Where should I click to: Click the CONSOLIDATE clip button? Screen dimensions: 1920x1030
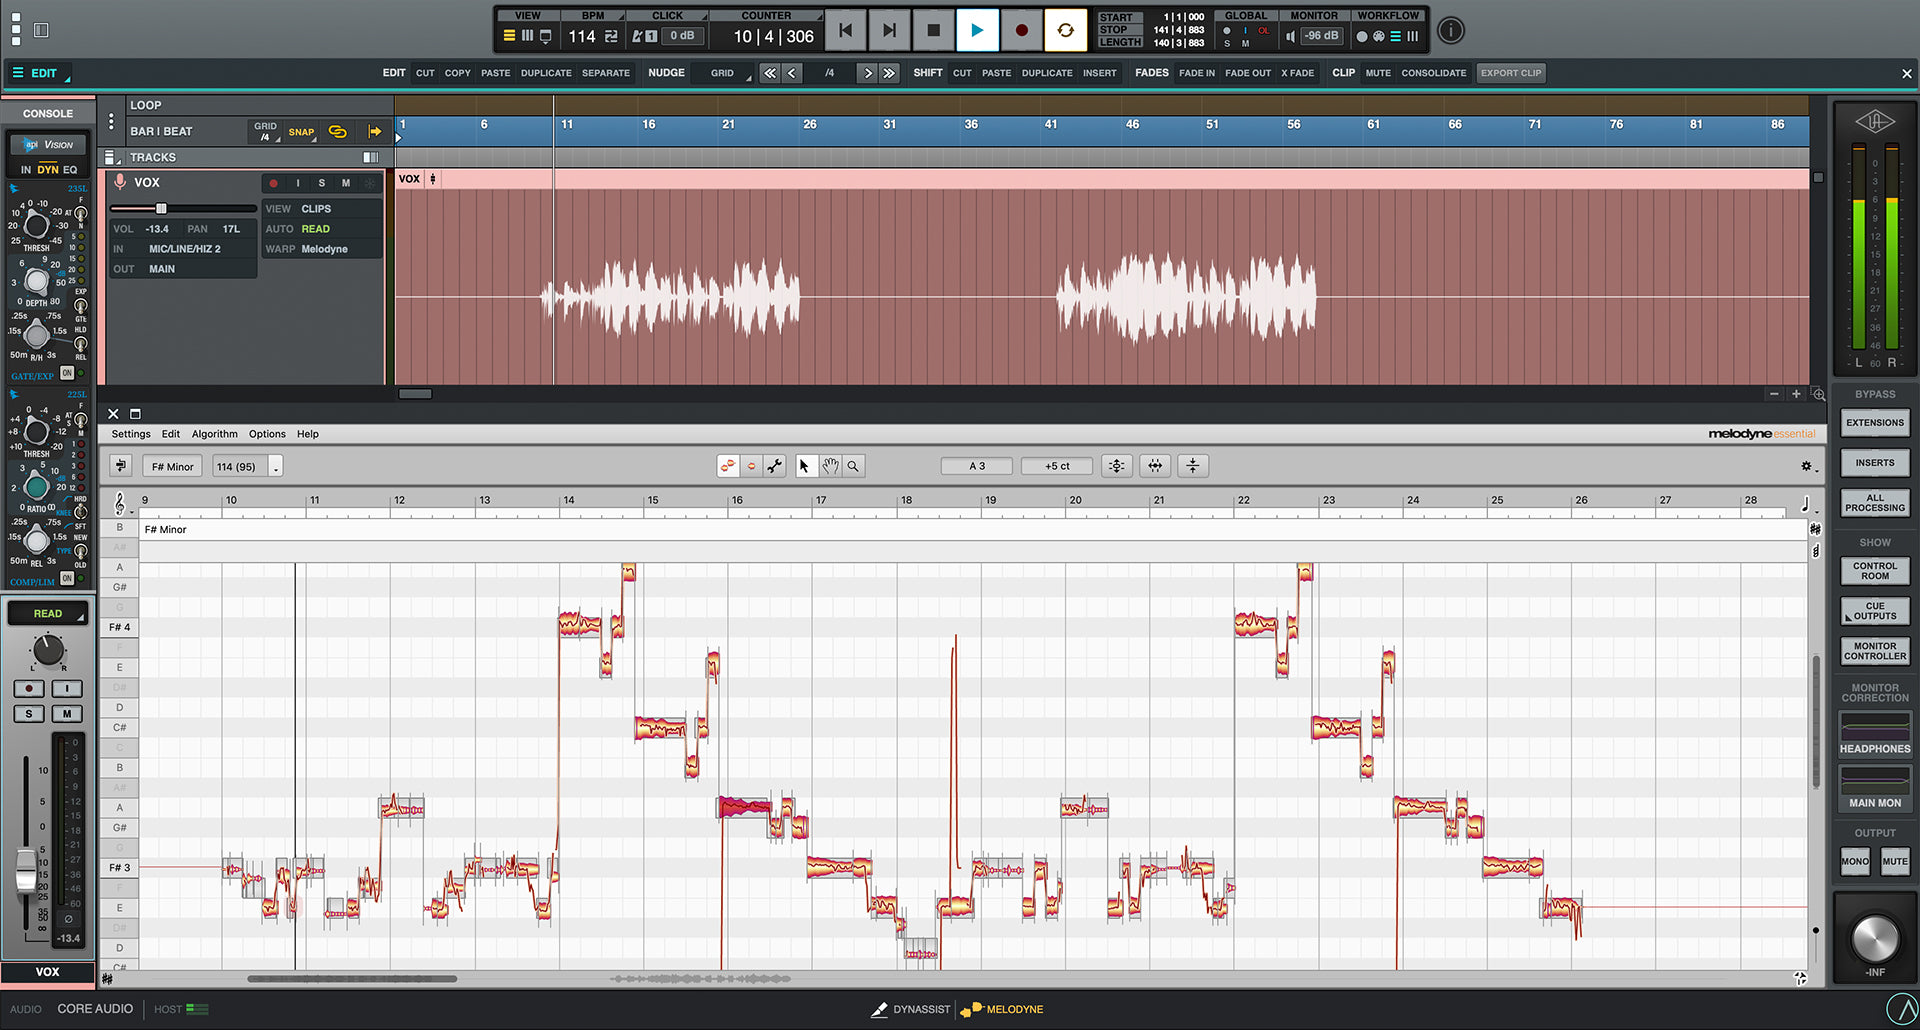(x=1433, y=73)
